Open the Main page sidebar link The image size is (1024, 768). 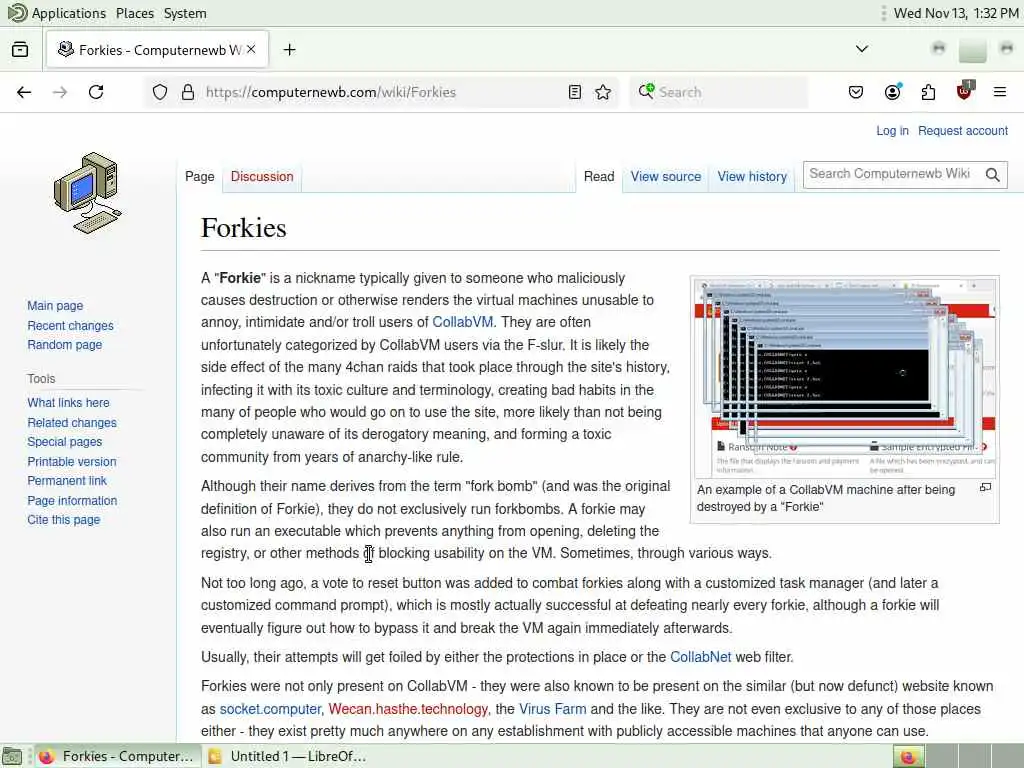tap(55, 306)
